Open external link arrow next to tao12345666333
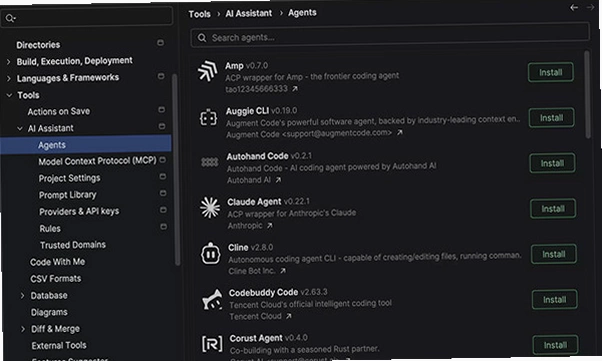602x361 pixels. [x=295, y=89]
